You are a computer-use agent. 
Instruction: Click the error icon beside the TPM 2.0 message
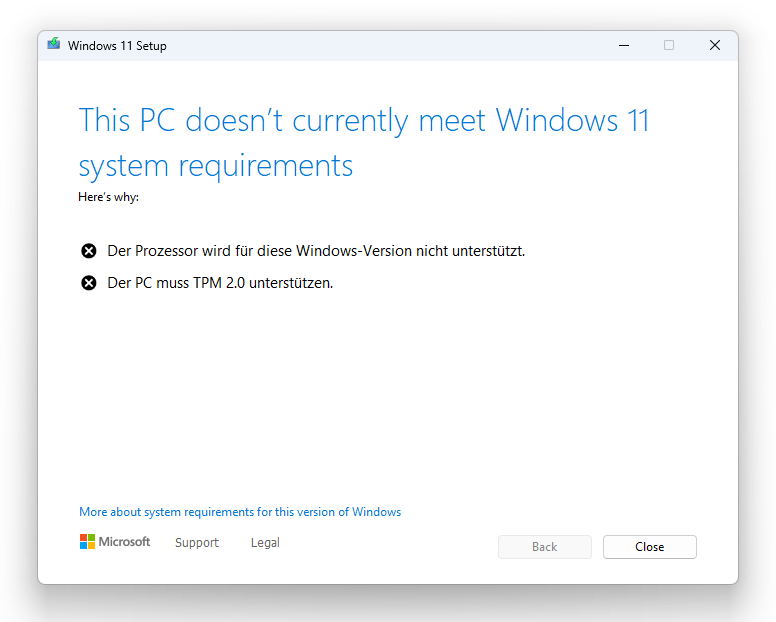click(x=89, y=283)
